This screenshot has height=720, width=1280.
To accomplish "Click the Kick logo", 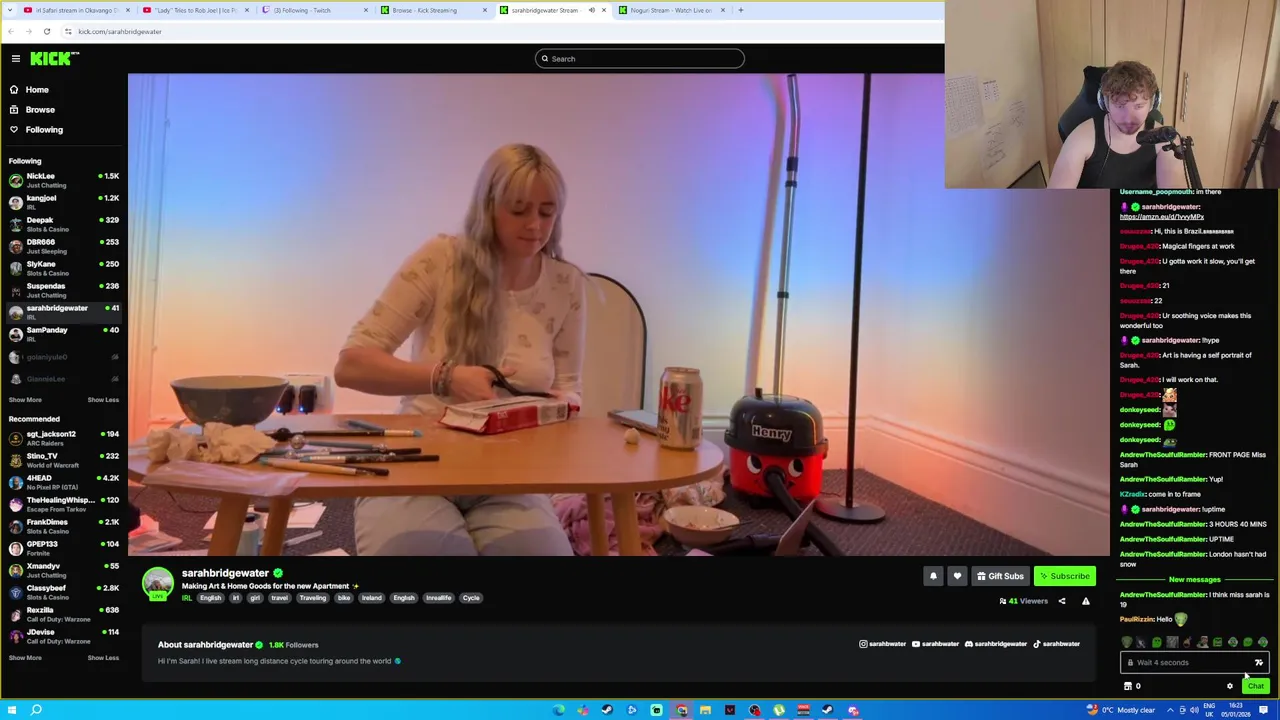I will click(54, 59).
